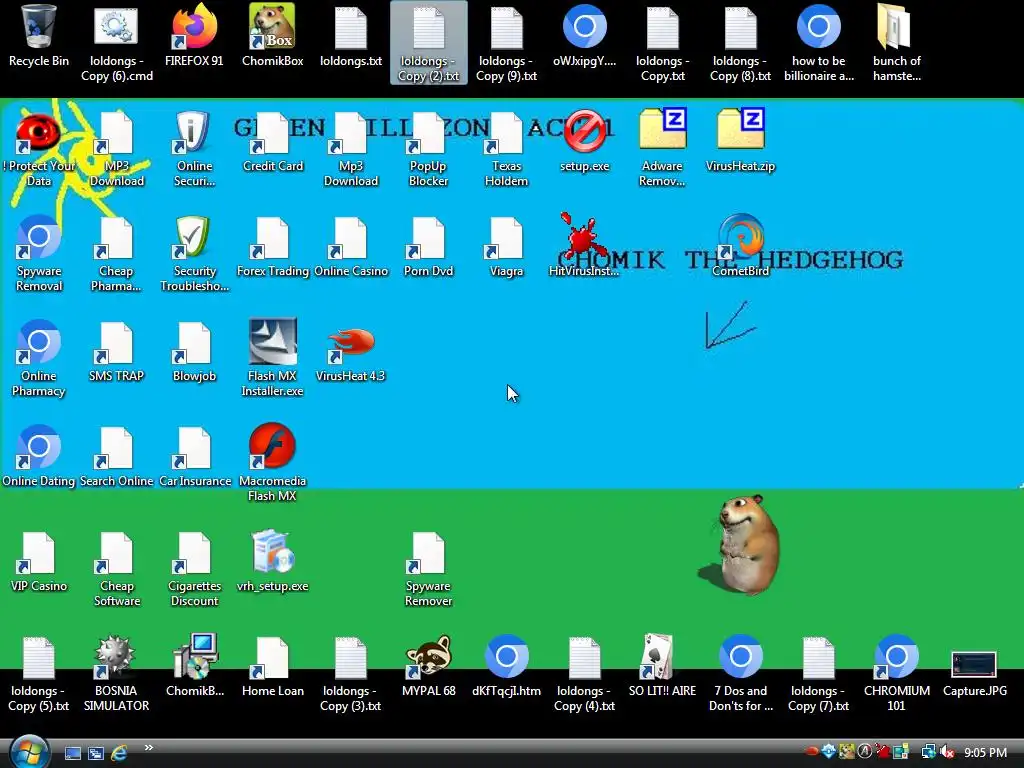1024x768 pixels.
Task: Open the muted volume tray icon
Action: [x=948, y=753]
